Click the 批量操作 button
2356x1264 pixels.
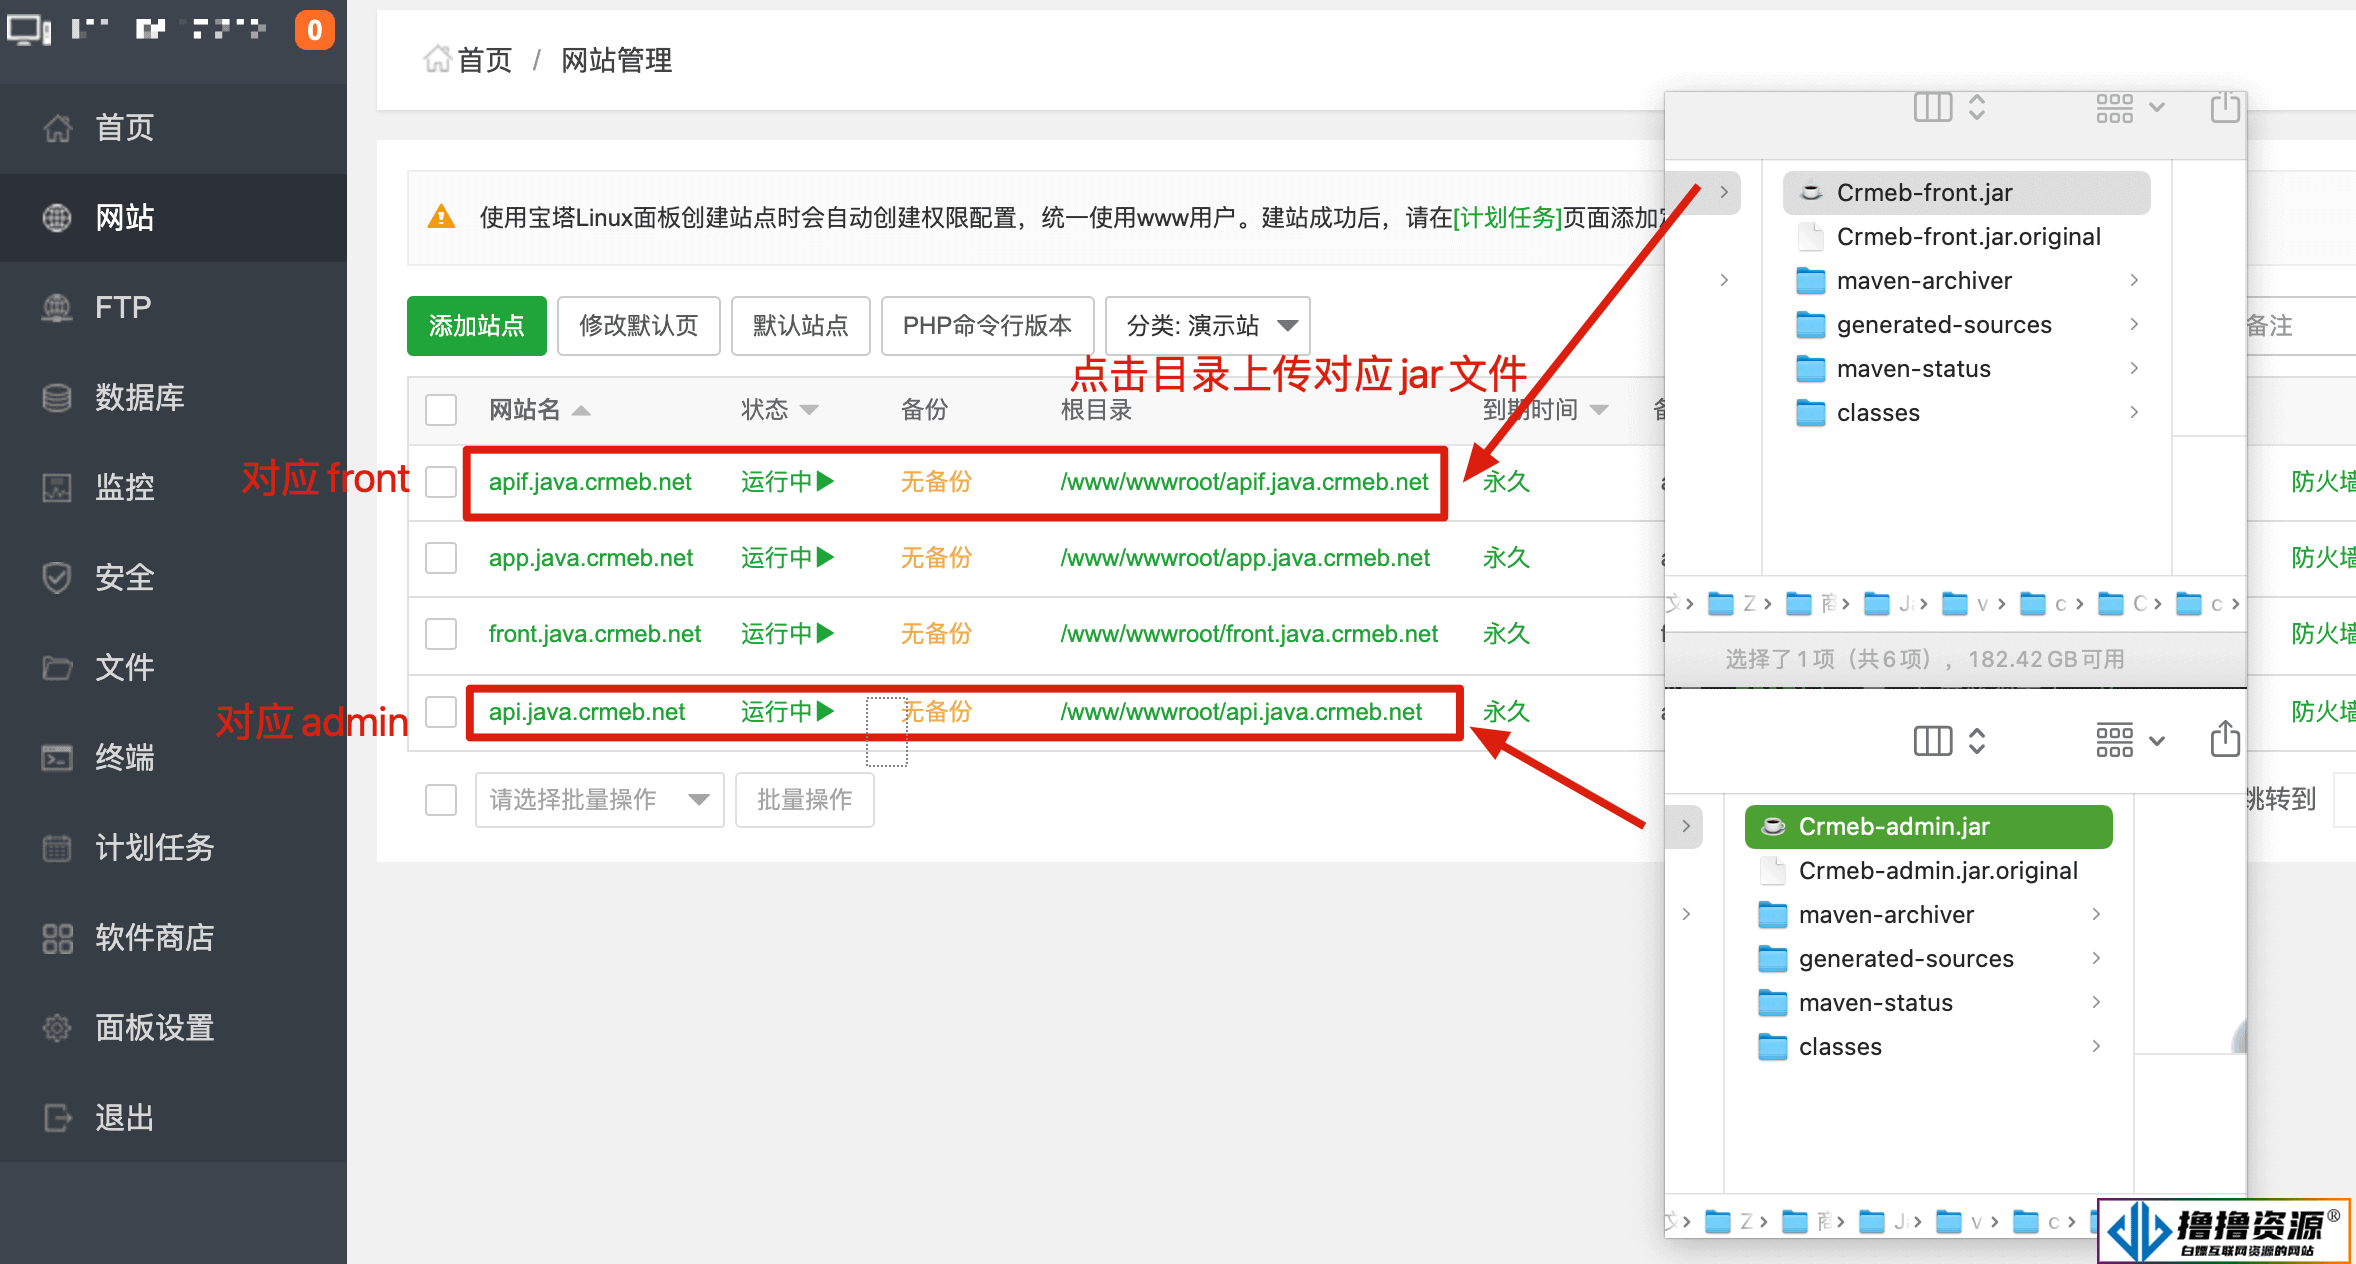pos(805,800)
